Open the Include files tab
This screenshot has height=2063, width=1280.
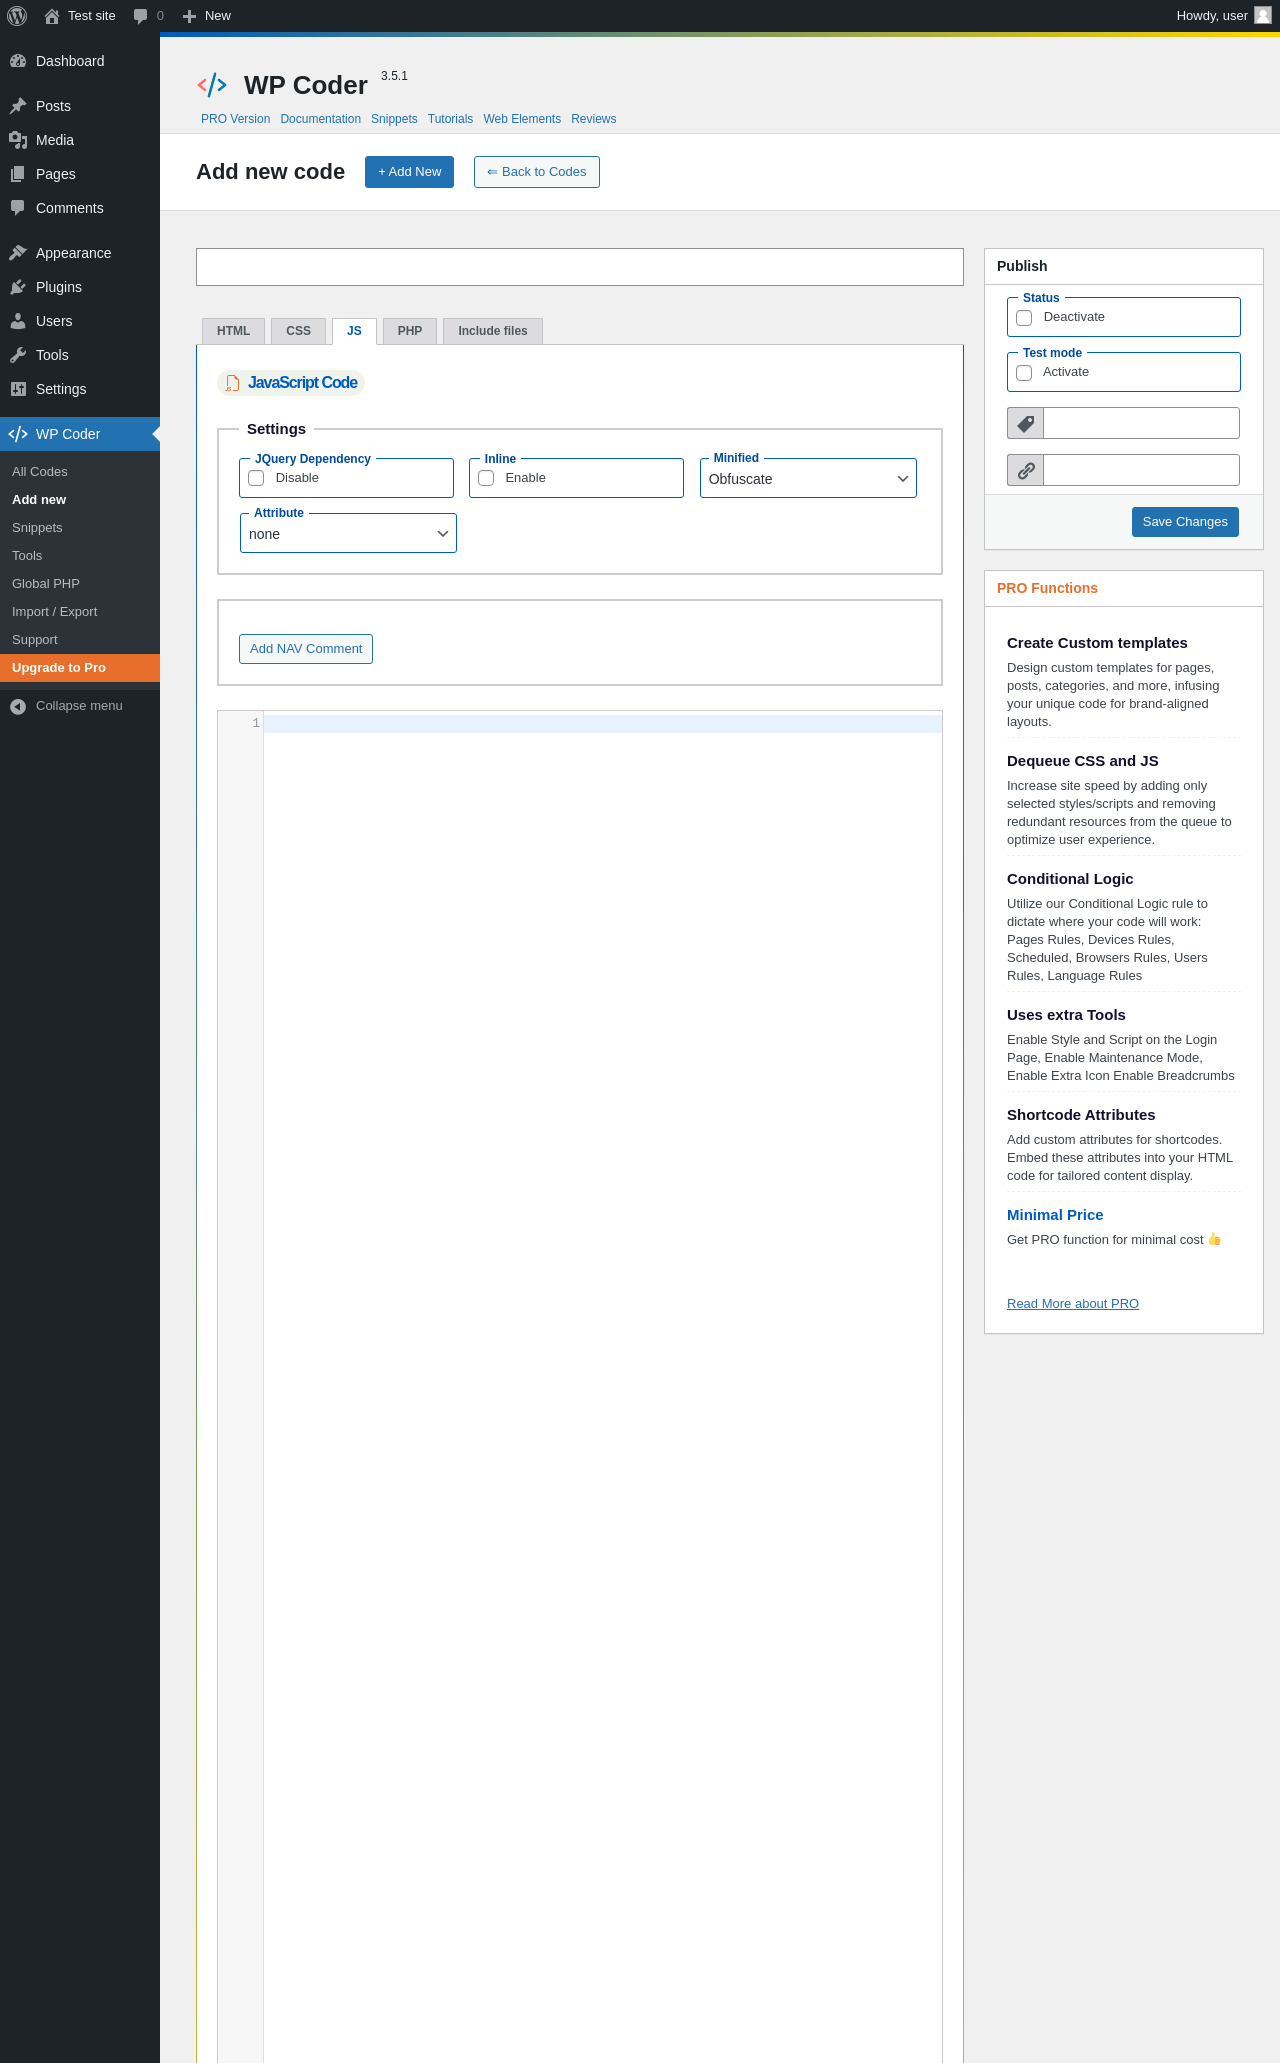point(493,331)
